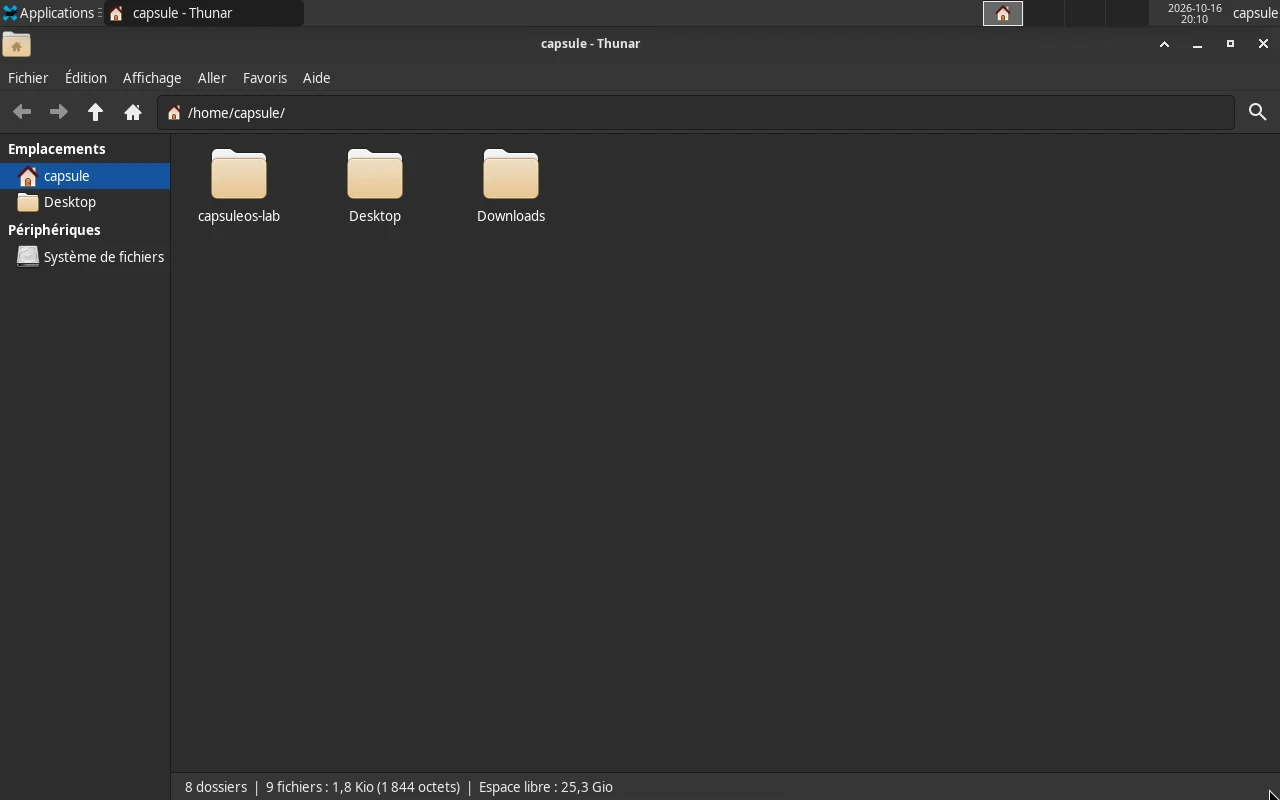The height and width of the screenshot is (800, 1280).
Task: Open Système de fichiers in the sidebar
Action: pyautogui.click(x=85, y=257)
